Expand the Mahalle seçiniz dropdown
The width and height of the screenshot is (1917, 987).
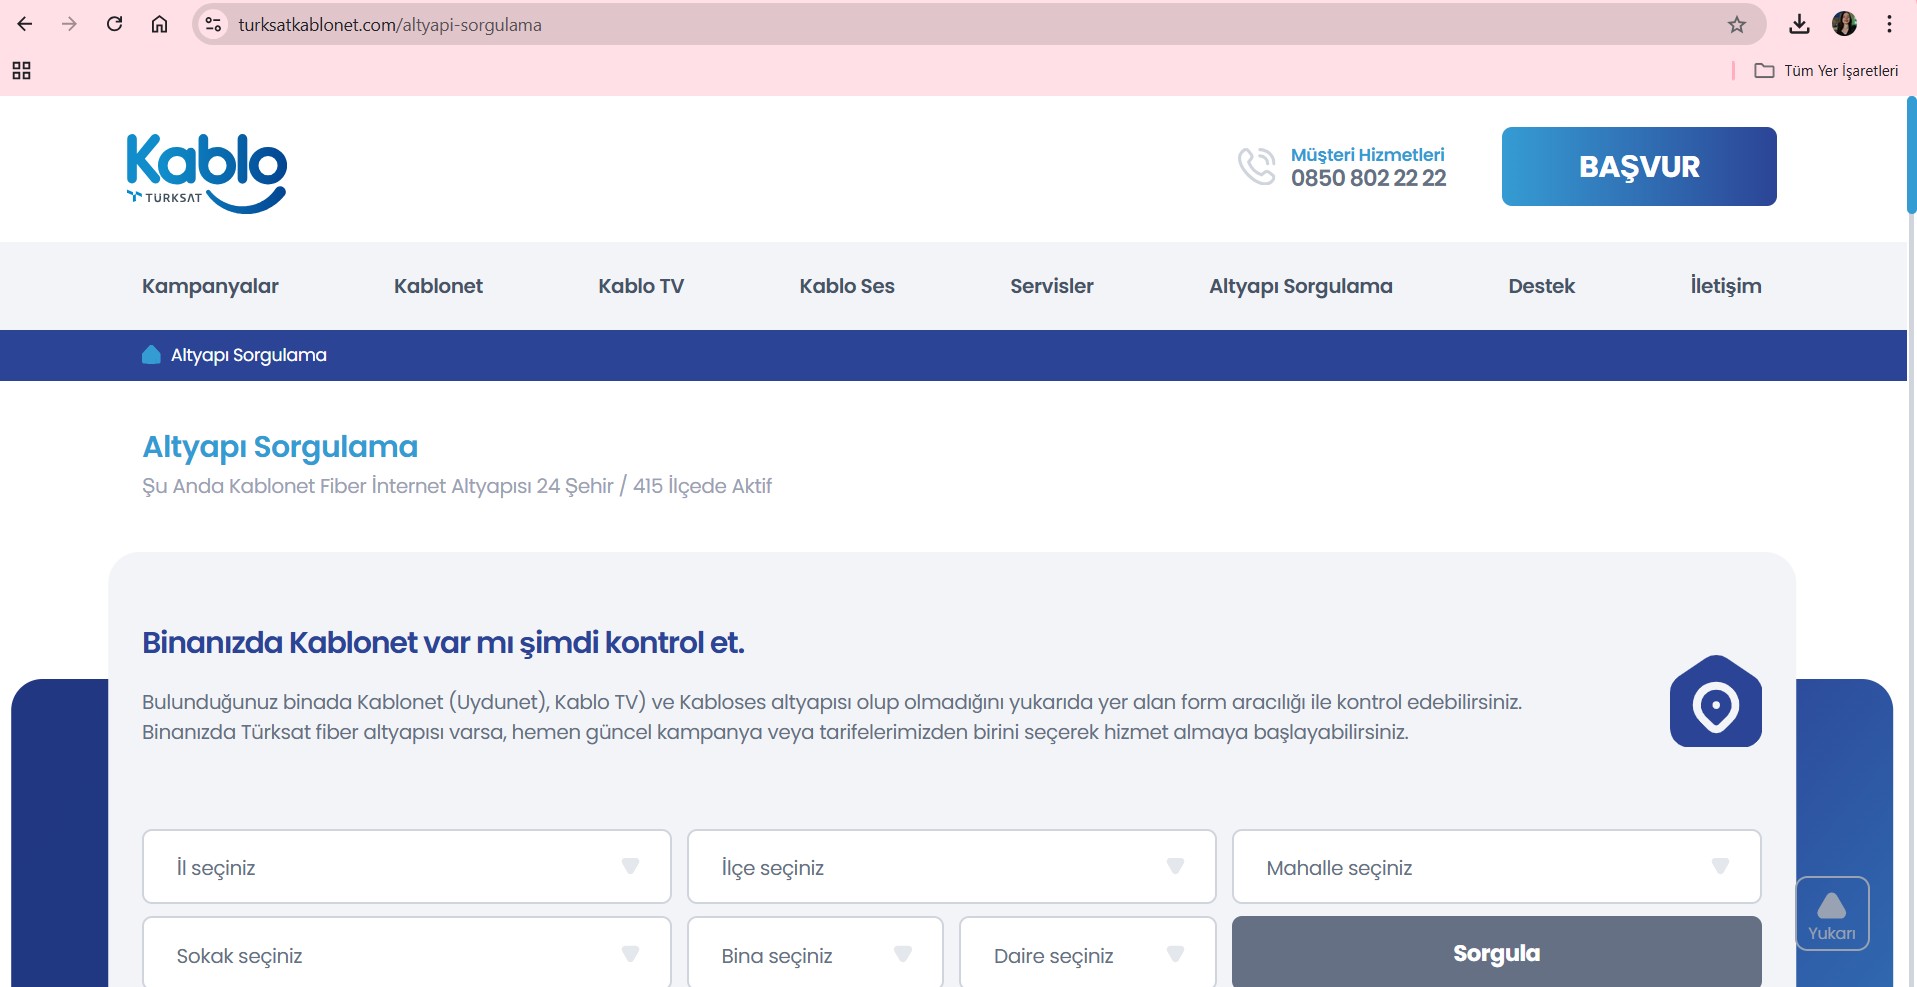[x=1496, y=866]
